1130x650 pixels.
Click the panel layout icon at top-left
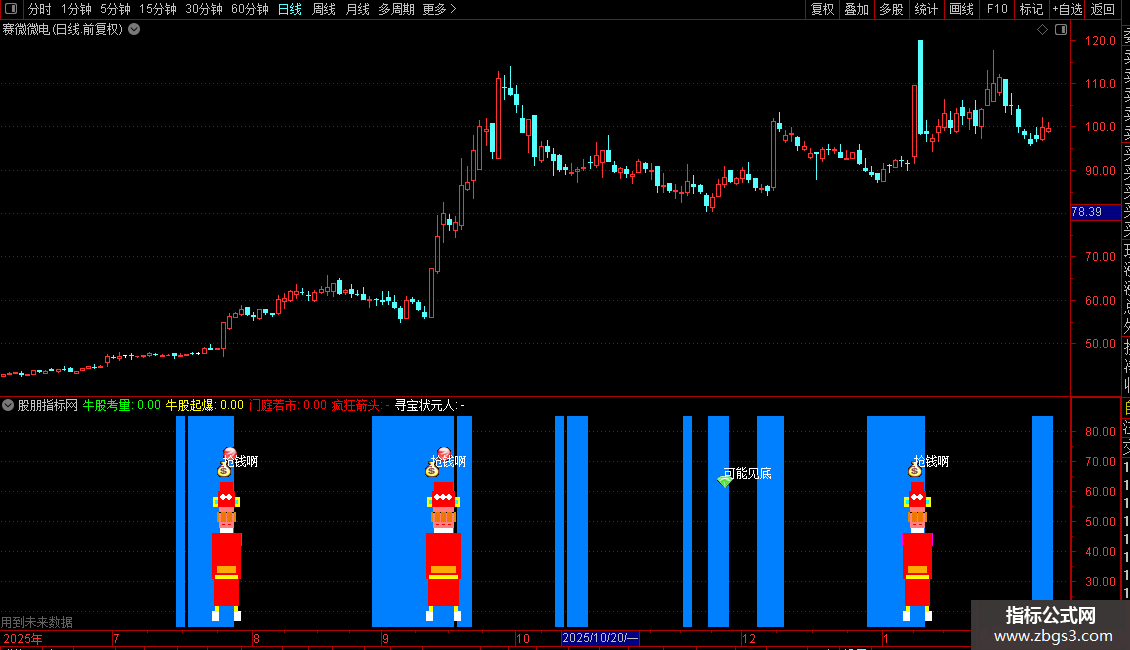(x=11, y=9)
